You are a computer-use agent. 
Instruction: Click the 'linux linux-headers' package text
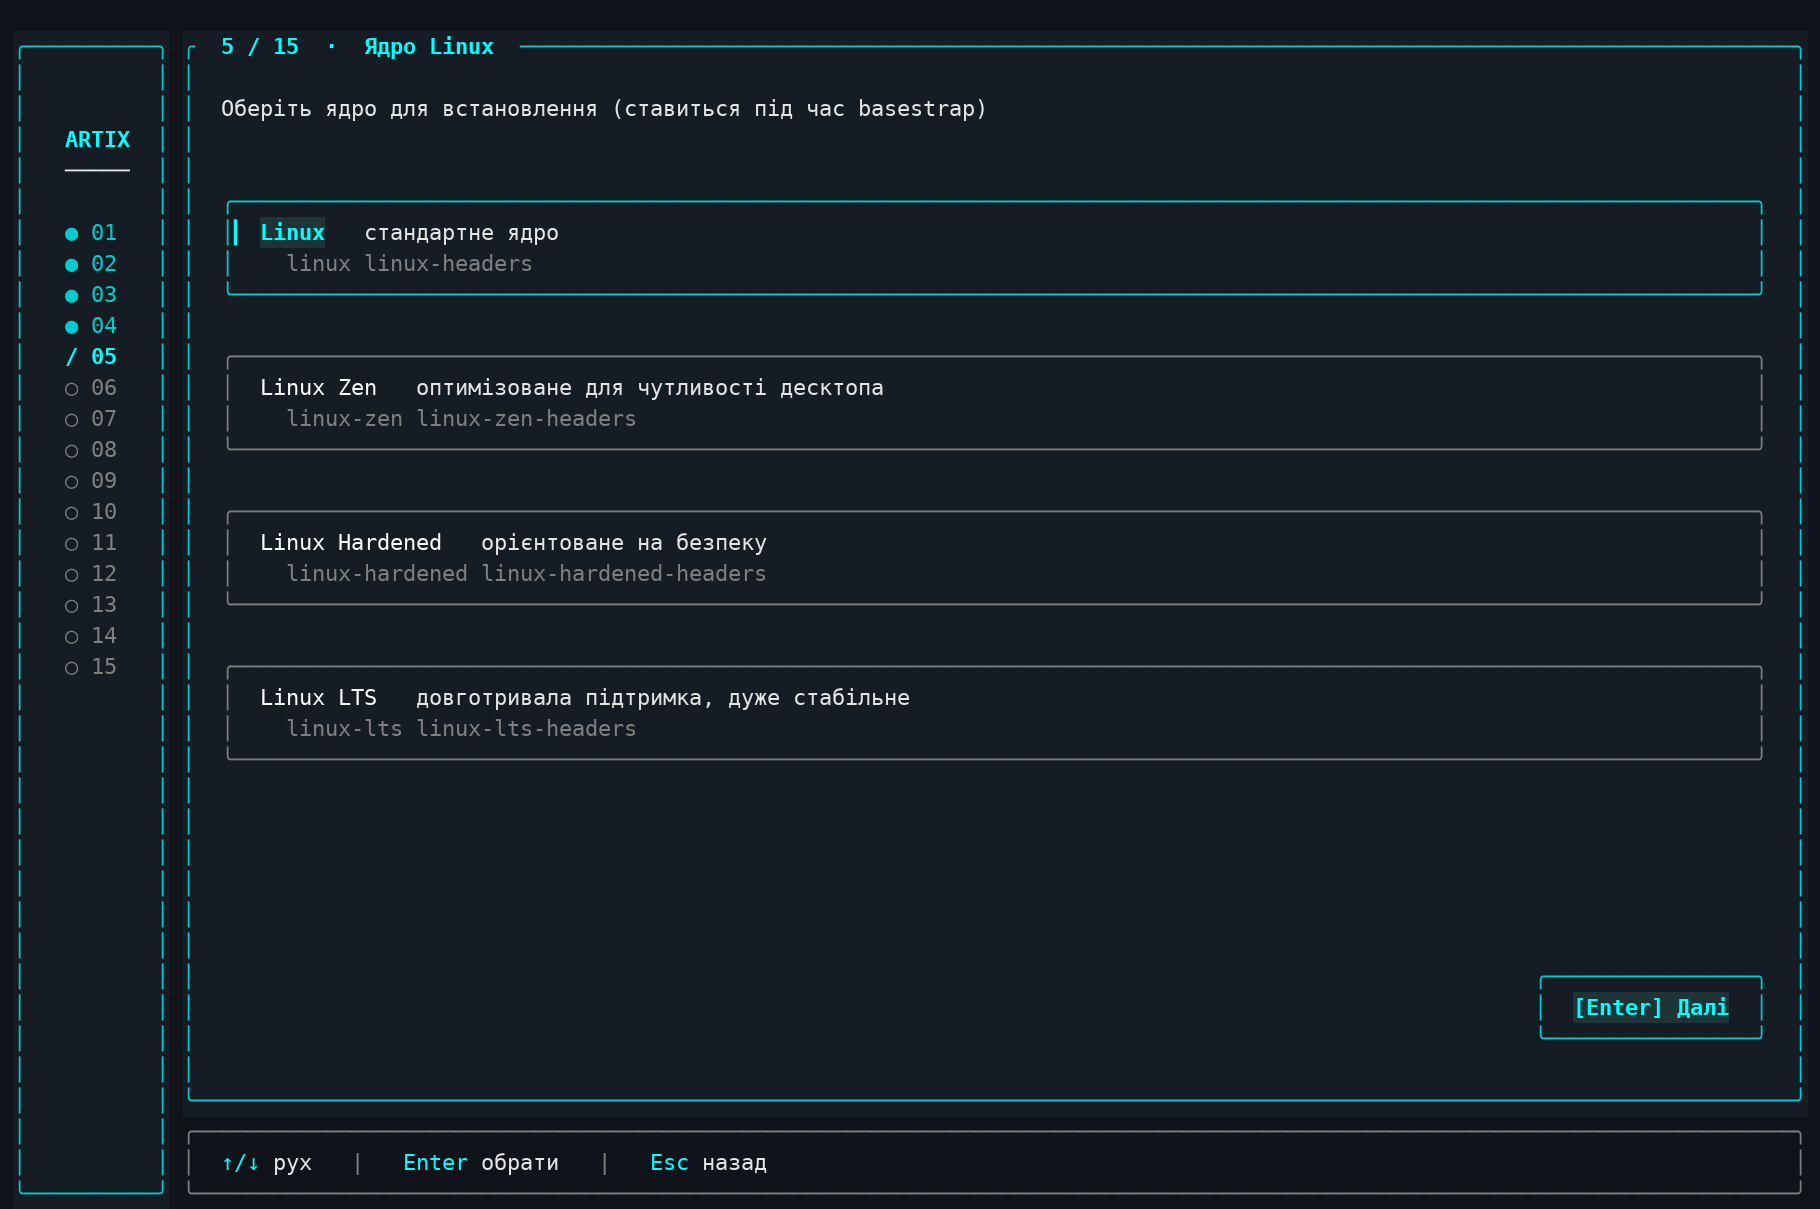click(409, 264)
